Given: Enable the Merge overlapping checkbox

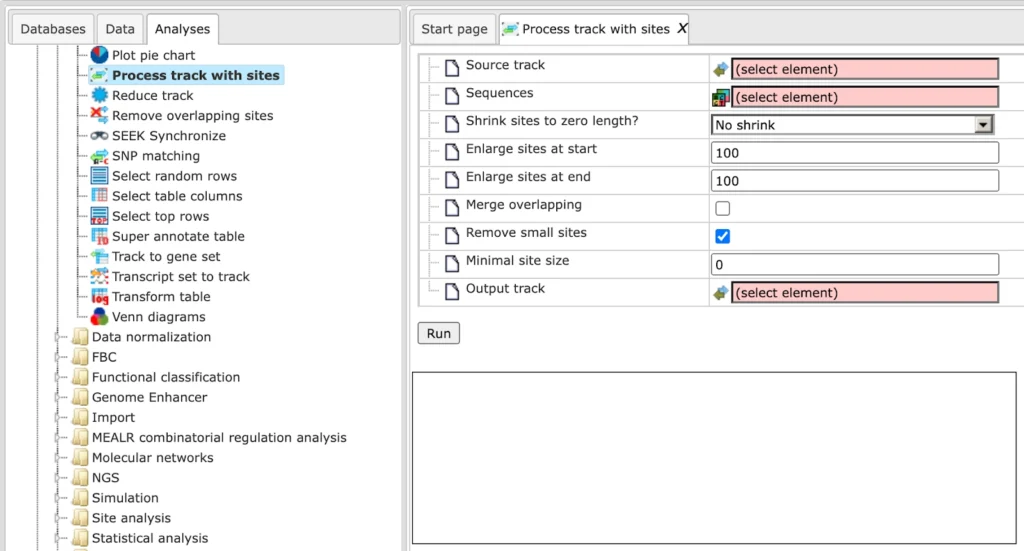Looking at the screenshot, I should pyautogui.click(x=723, y=208).
